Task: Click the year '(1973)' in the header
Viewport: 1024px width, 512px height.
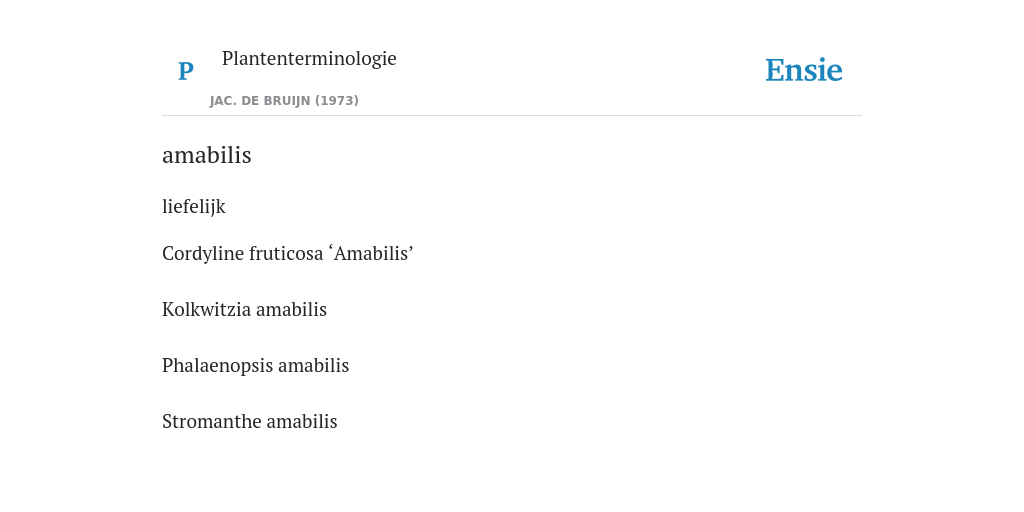Action: (x=337, y=101)
